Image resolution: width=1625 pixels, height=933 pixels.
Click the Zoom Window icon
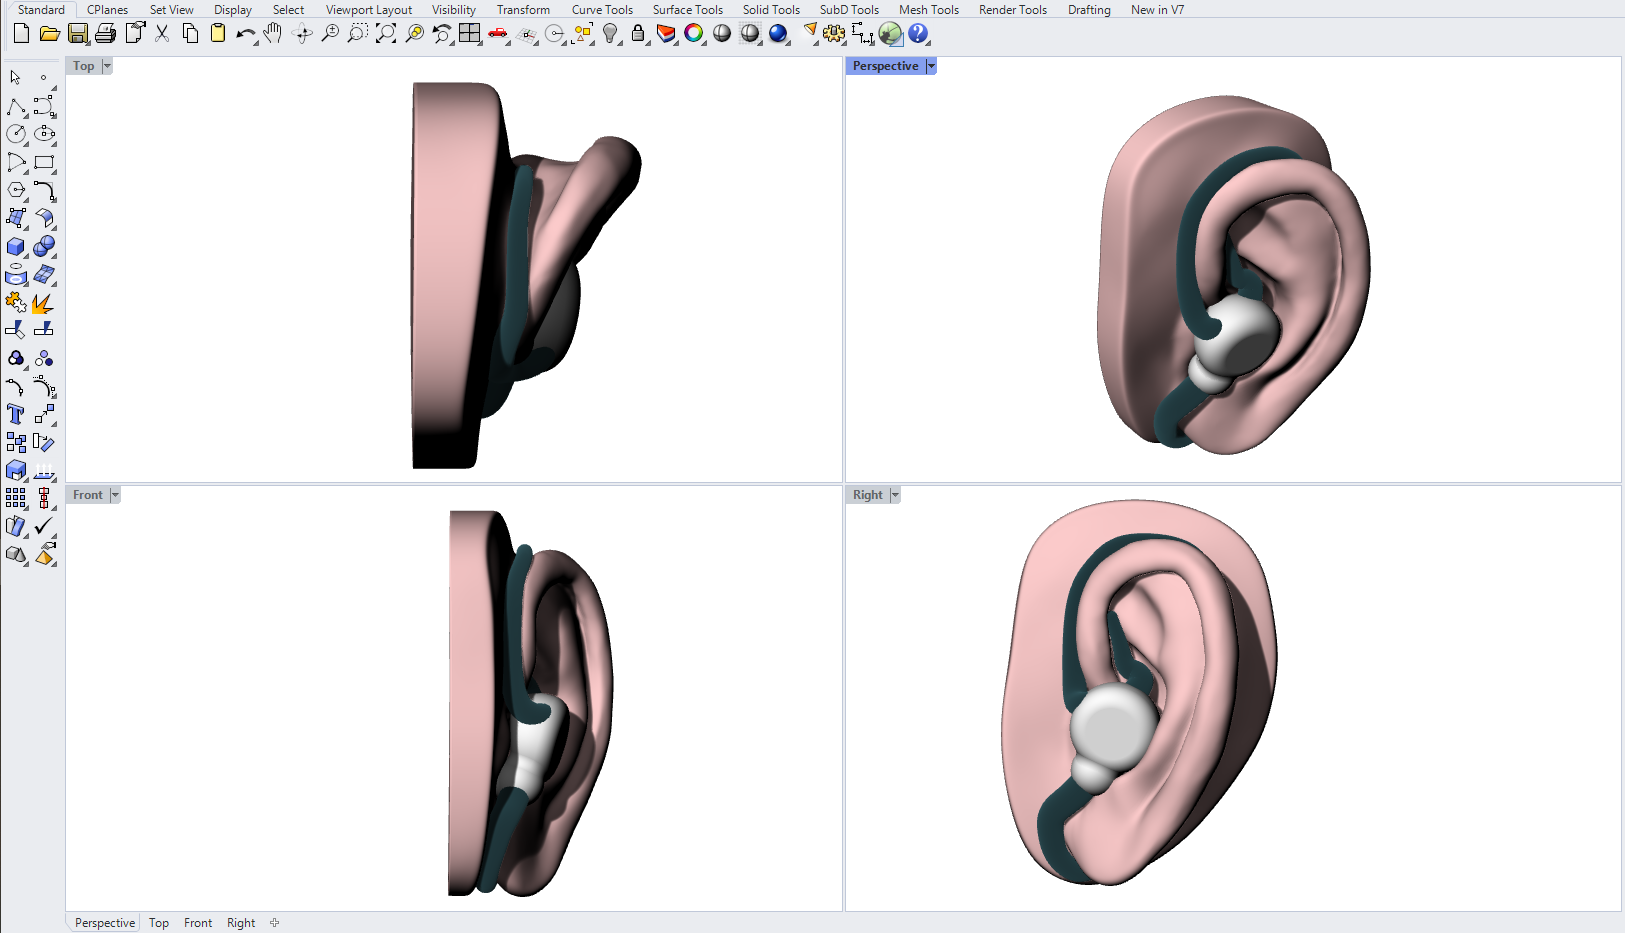[358, 34]
